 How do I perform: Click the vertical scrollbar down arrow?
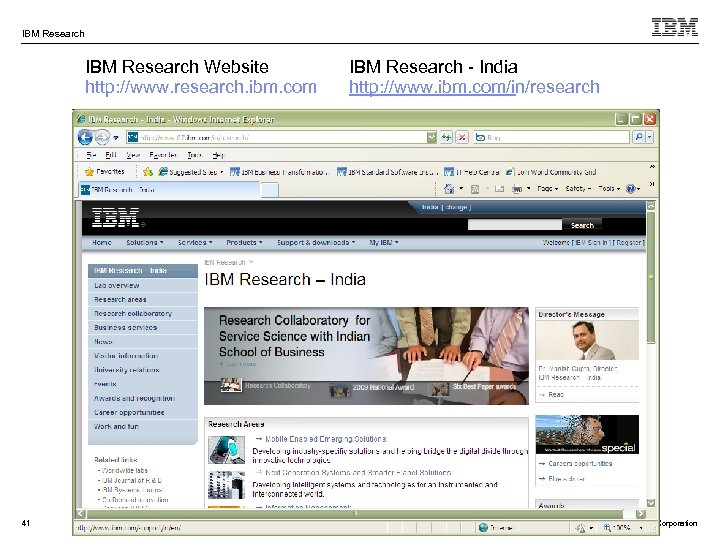tap(651, 503)
